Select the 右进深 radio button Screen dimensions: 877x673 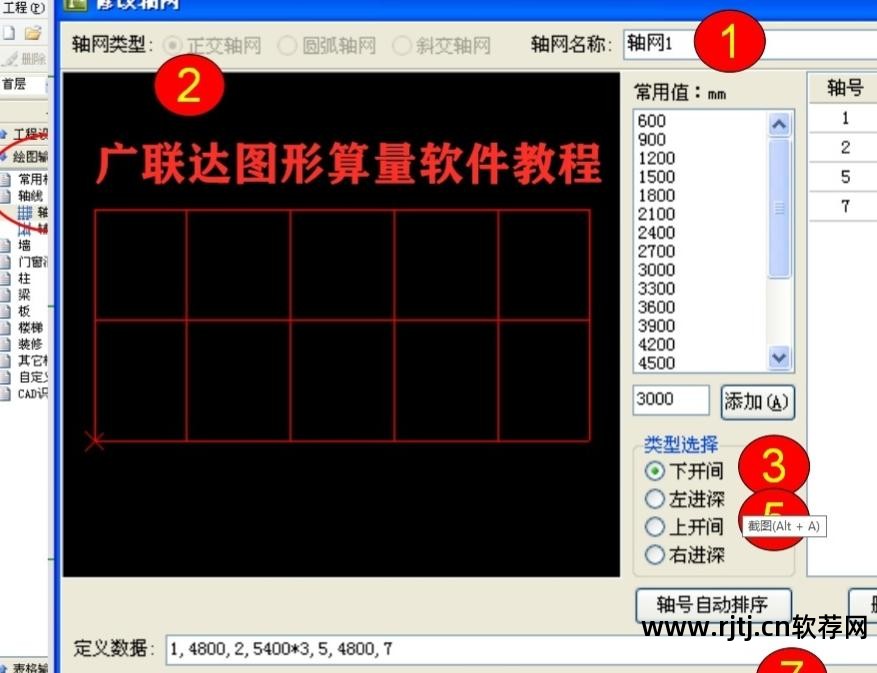[654, 555]
